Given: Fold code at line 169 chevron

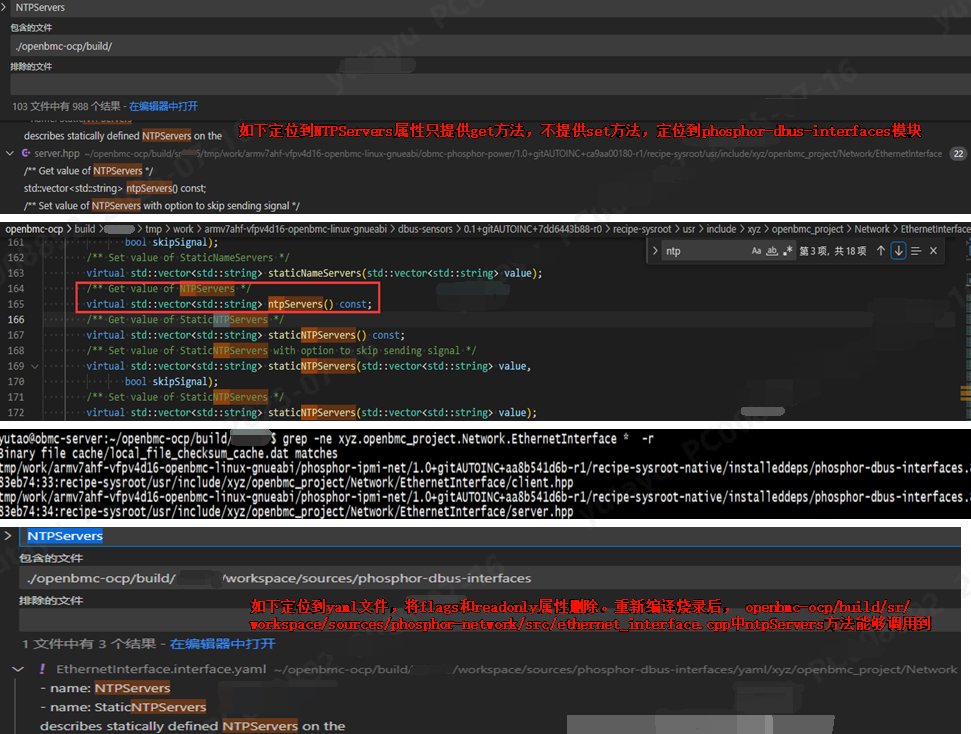Looking at the screenshot, I should (35, 366).
